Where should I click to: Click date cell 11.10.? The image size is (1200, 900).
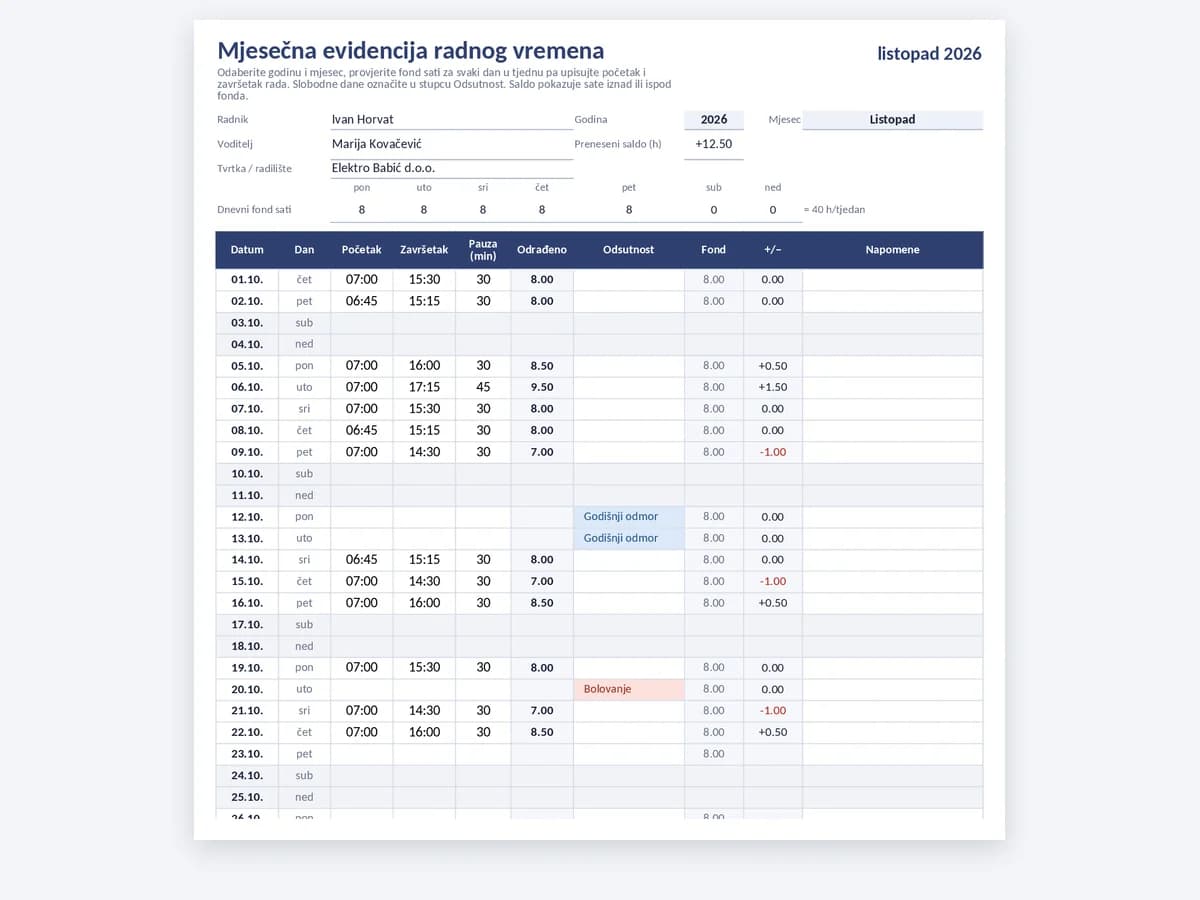pos(247,495)
